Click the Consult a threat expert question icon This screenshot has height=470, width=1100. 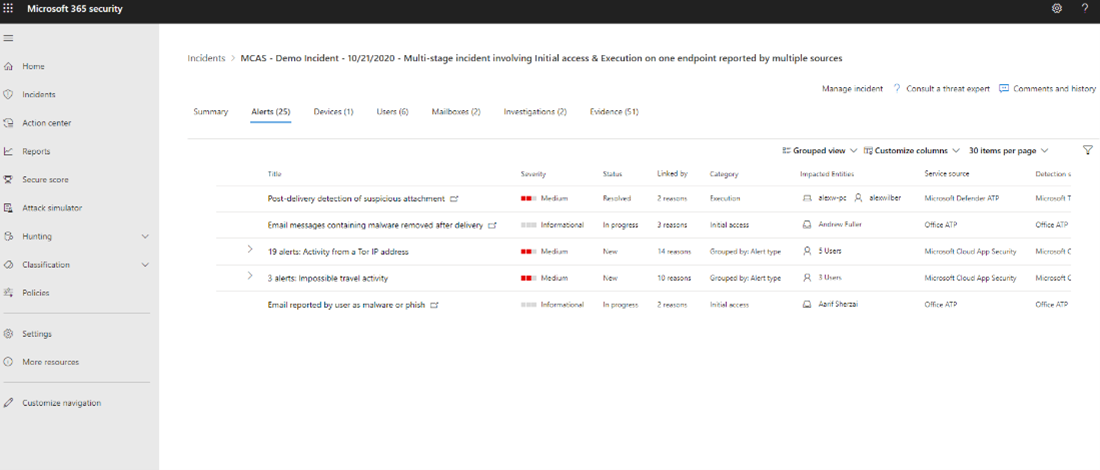pos(897,88)
